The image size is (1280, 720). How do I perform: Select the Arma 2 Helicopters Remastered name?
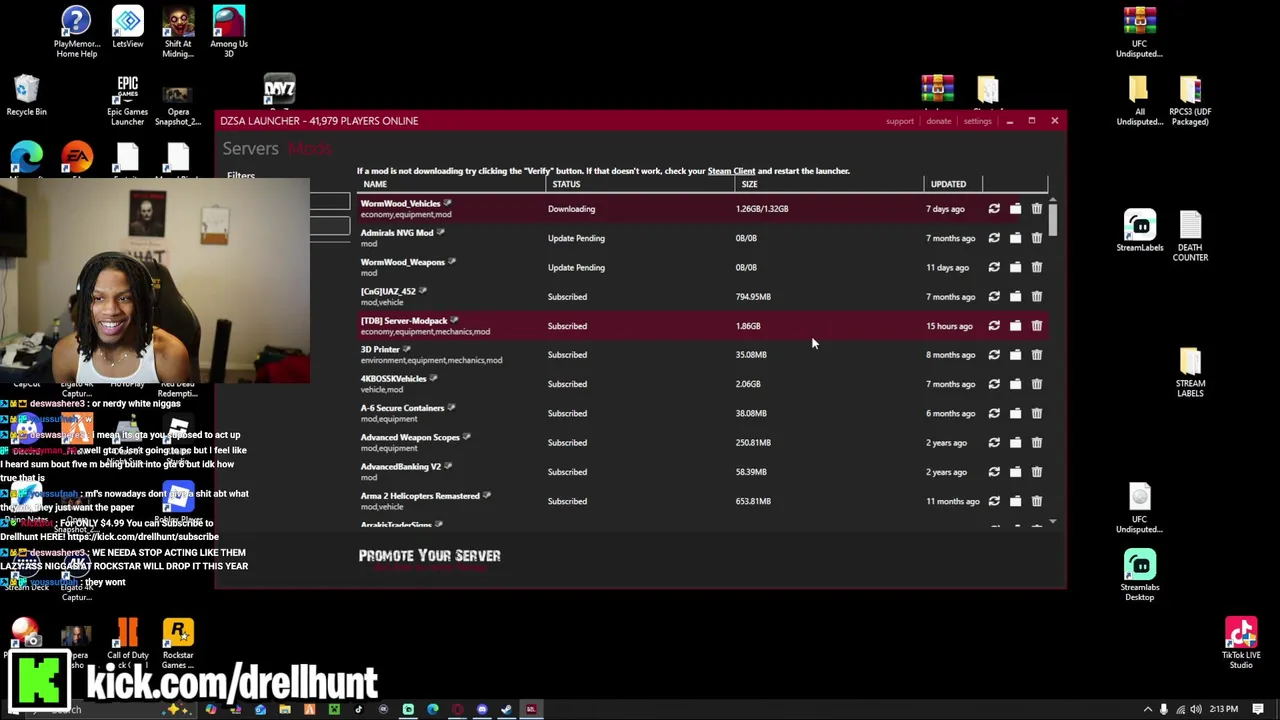coord(420,496)
